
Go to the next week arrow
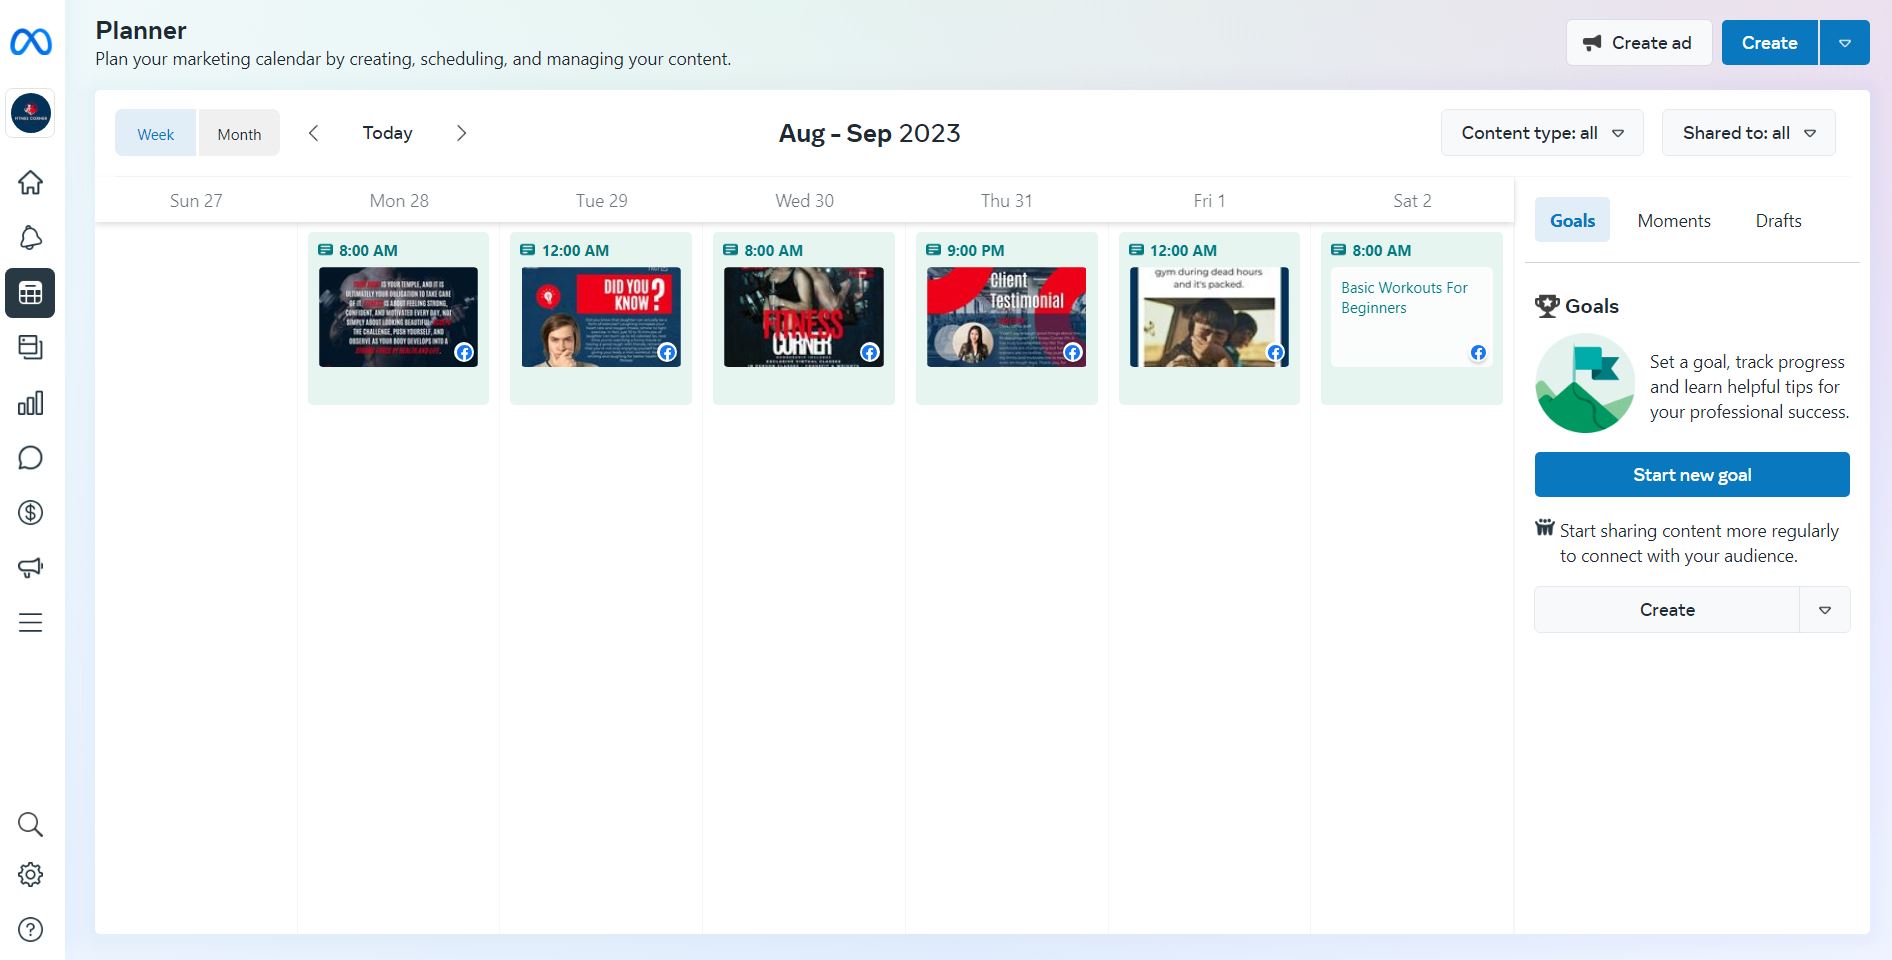tap(461, 133)
